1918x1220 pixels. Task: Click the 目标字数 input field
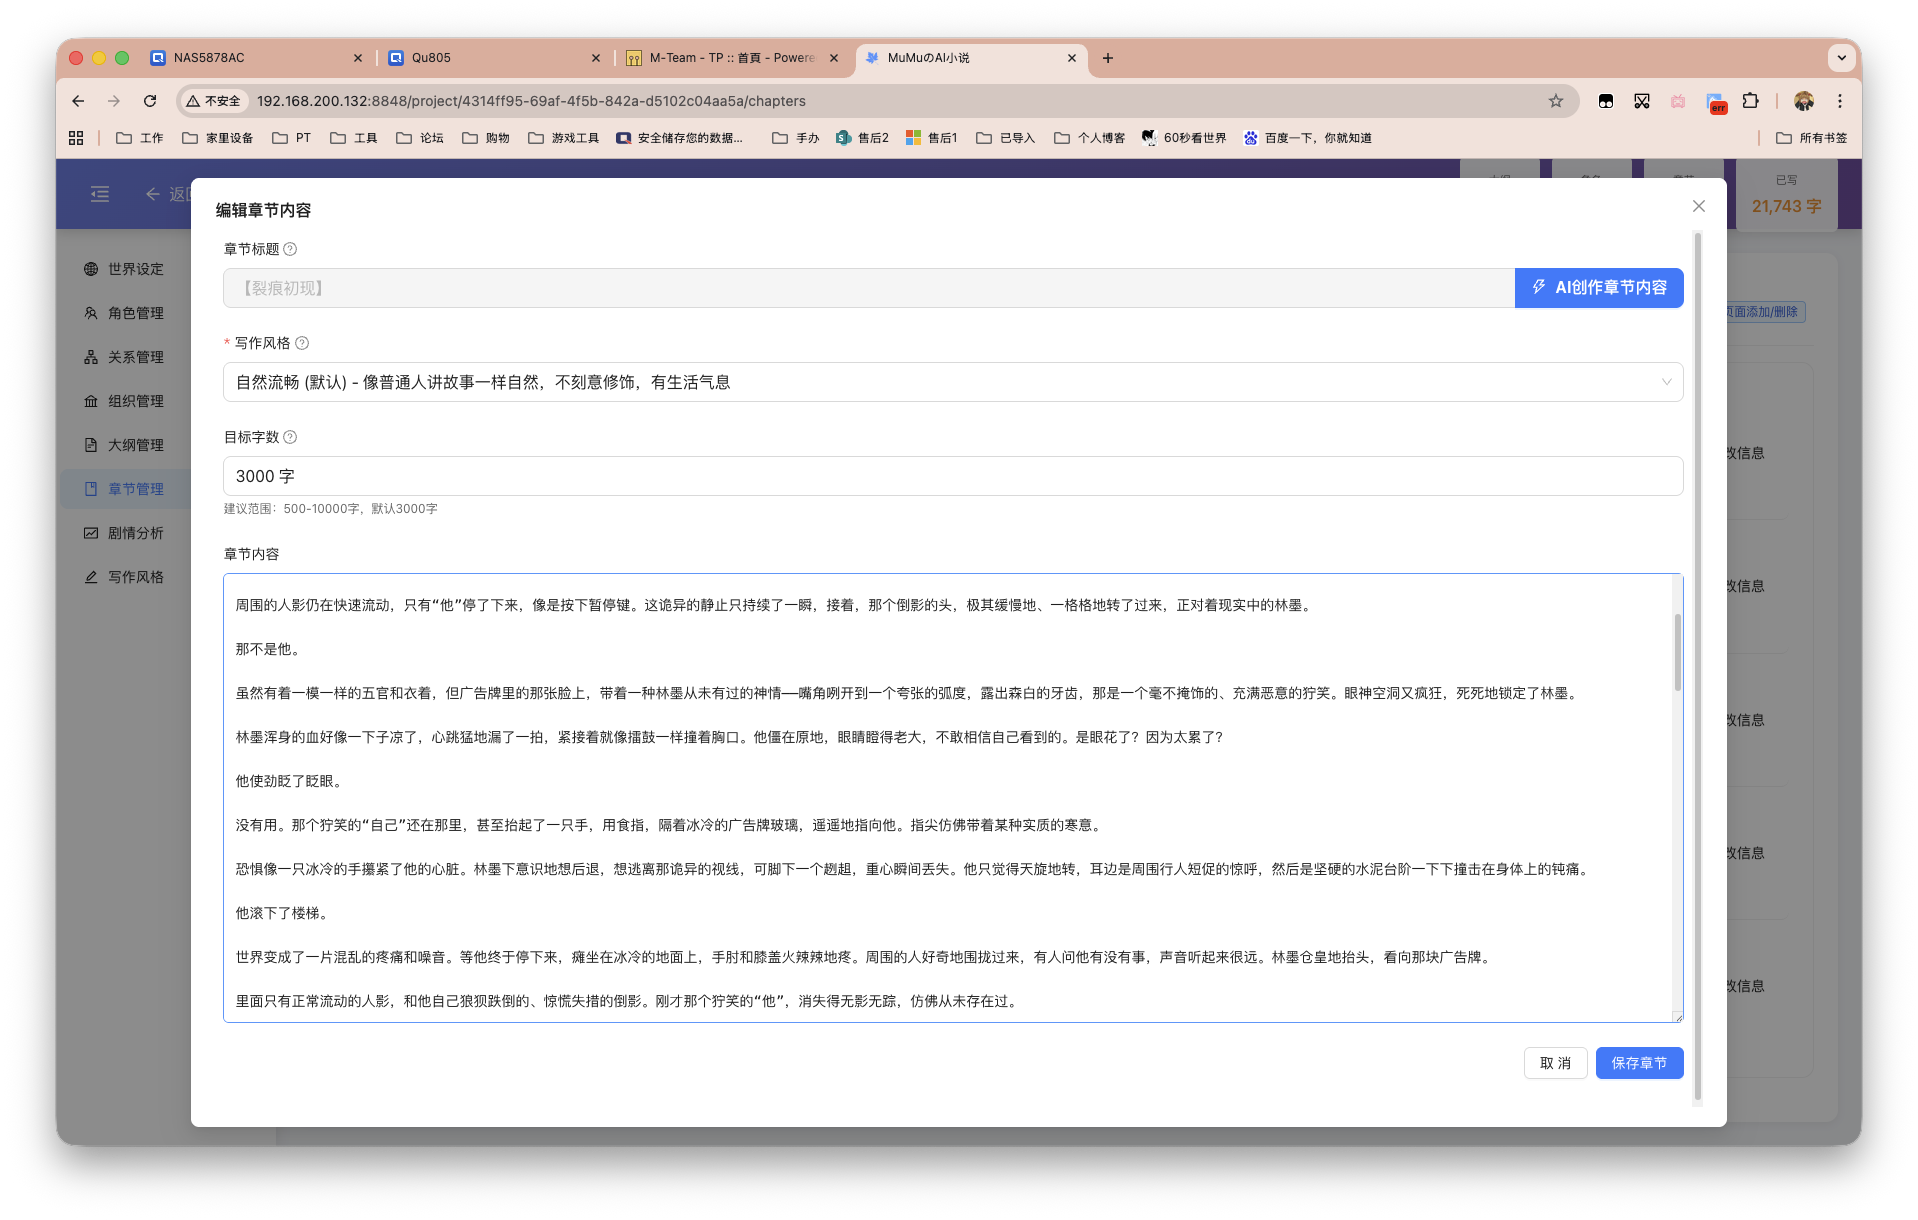coord(952,476)
